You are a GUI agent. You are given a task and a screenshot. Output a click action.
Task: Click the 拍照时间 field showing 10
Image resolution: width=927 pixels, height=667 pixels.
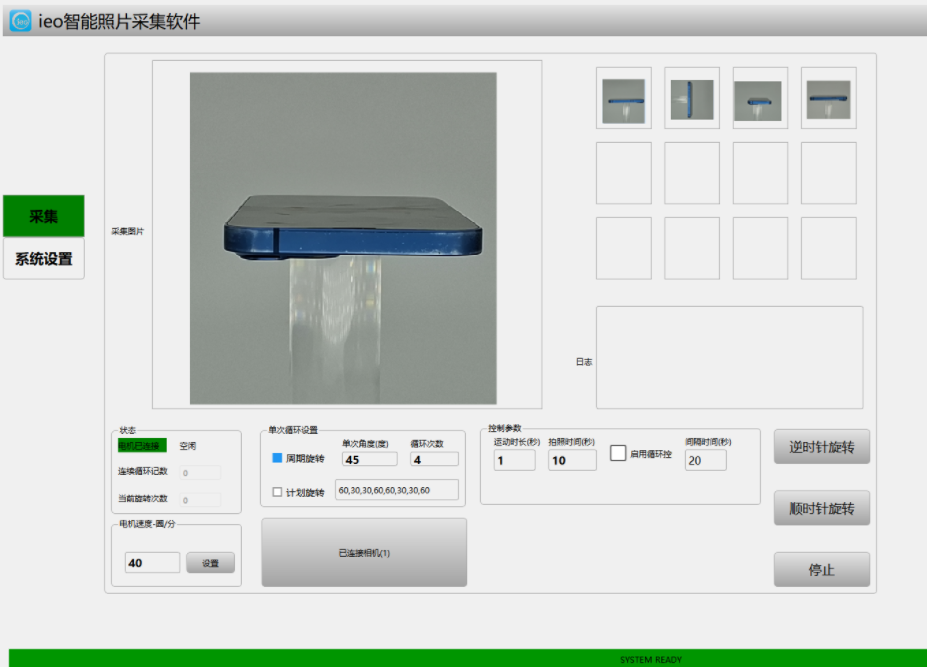click(x=572, y=460)
